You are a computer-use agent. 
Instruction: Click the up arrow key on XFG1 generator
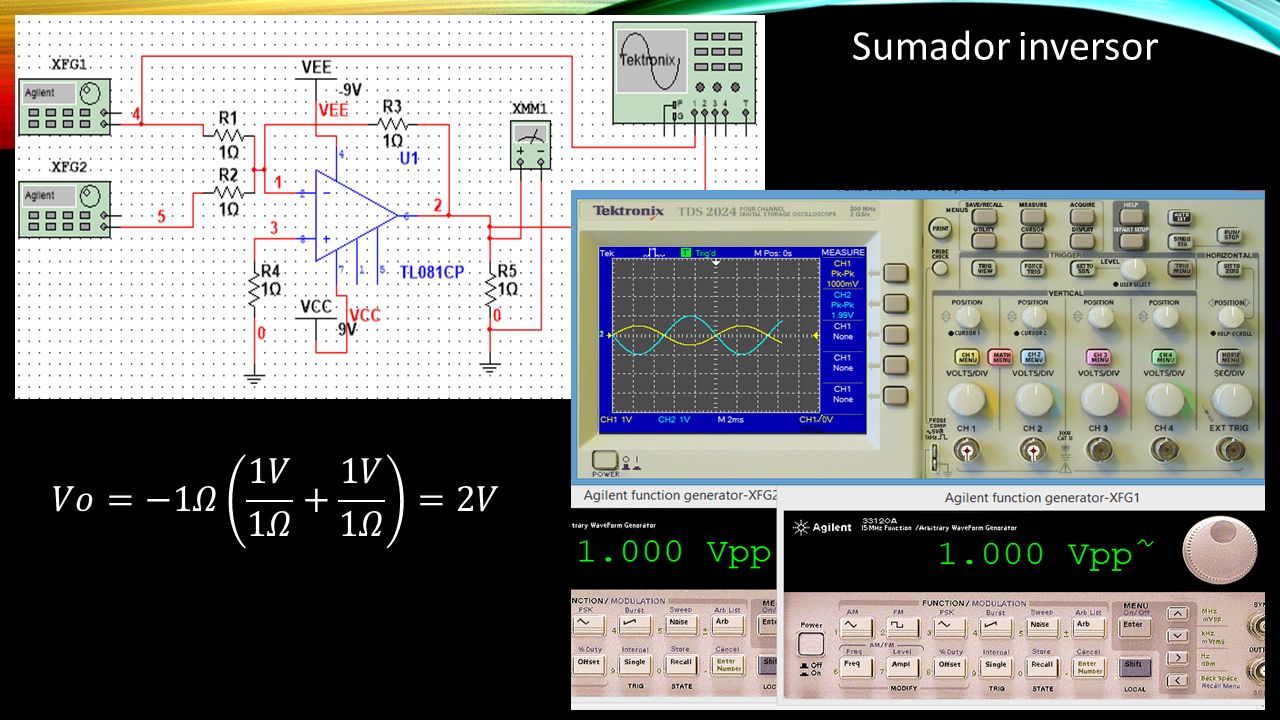1178,614
